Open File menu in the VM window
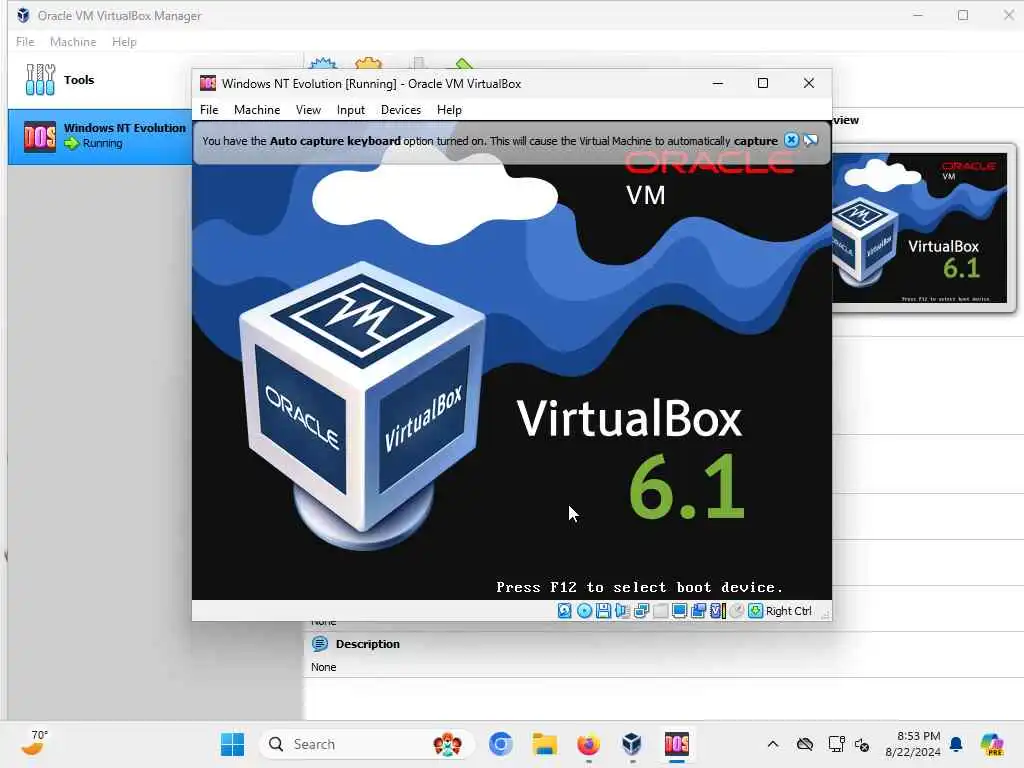This screenshot has width=1024, height=768. pos(209,110)
